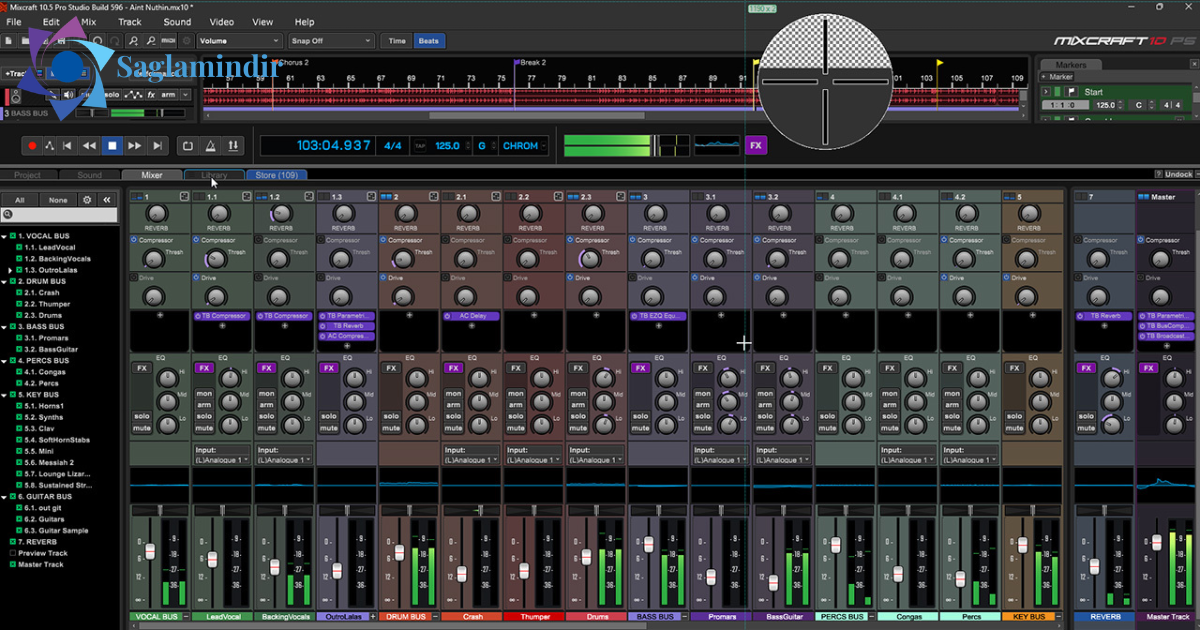The width and height of the screenshot is (1200, 630).
Task: Click the FX button on VOCAL BUS channel
Action: 142,368
